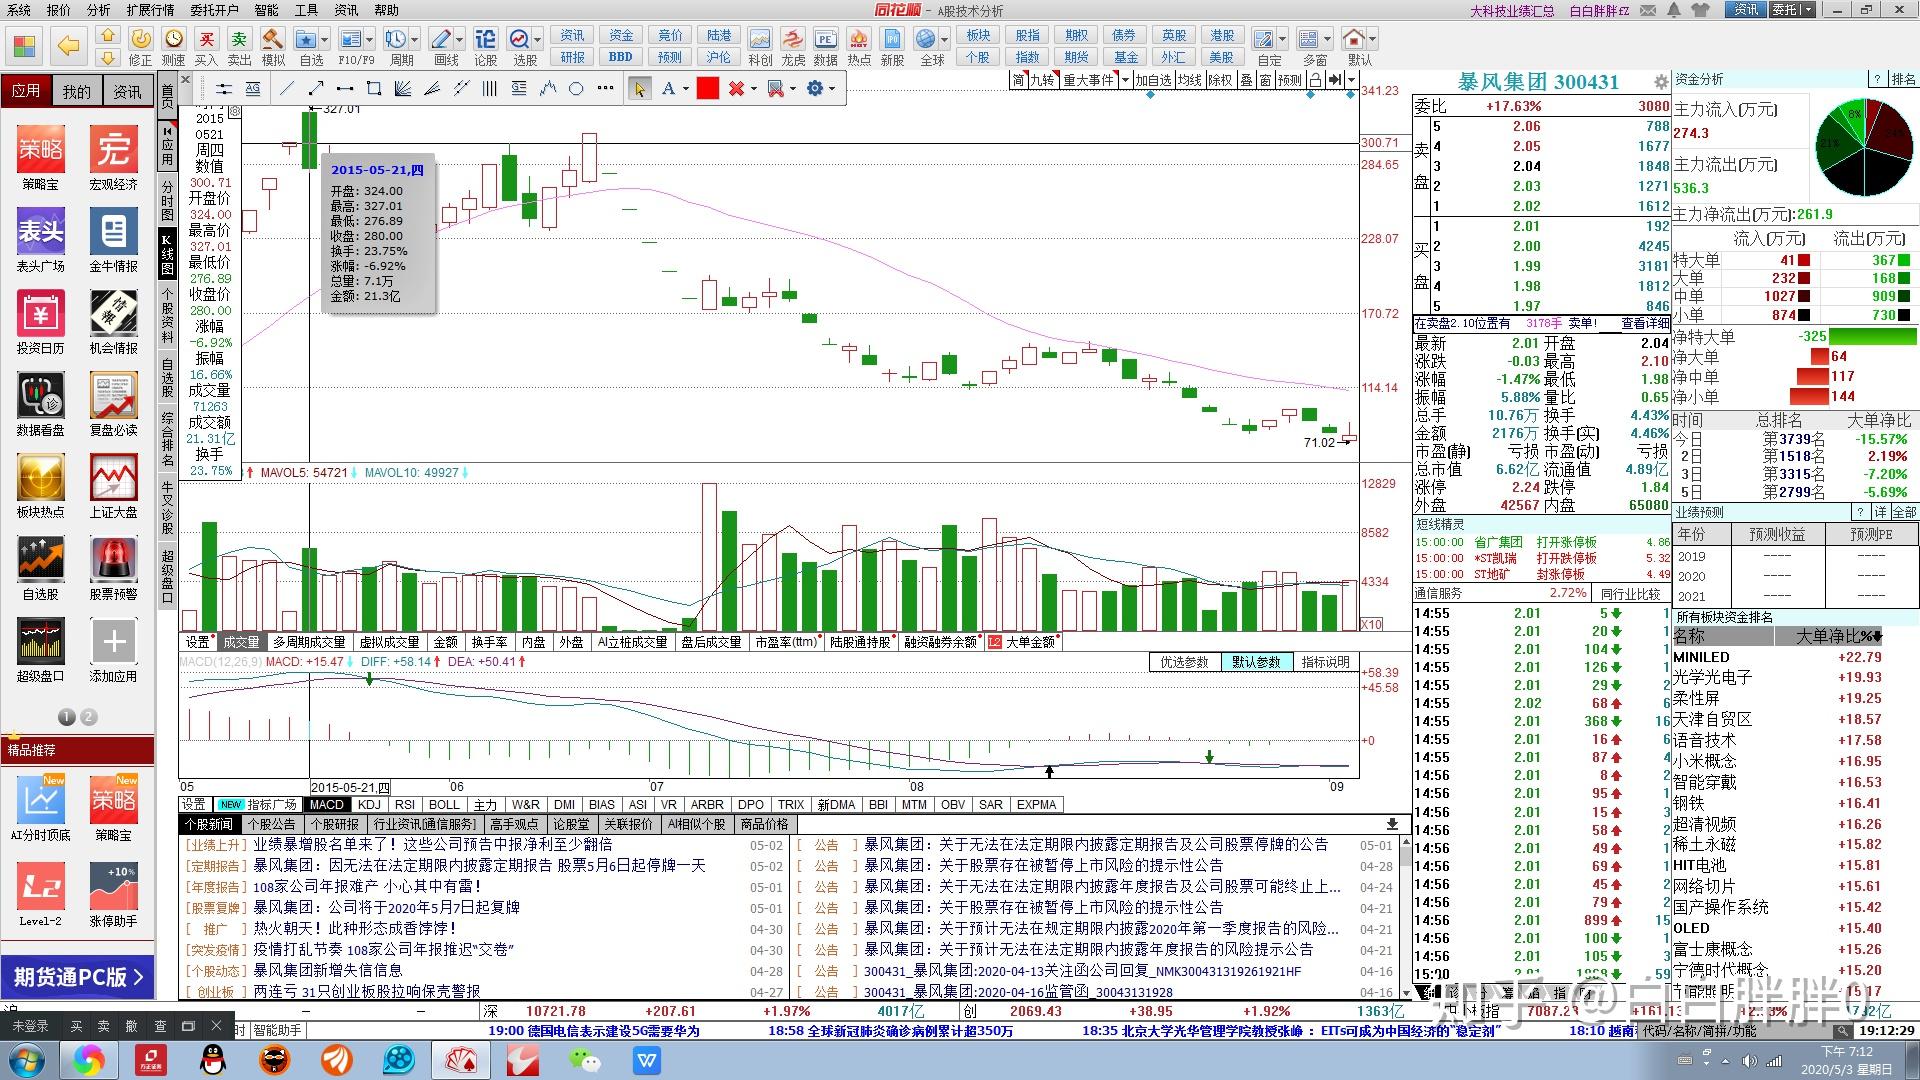The height and width of the screenshot is (1080, 1920).
Task: Click the 期货通PC版 banner button
Action: [78, 976]
